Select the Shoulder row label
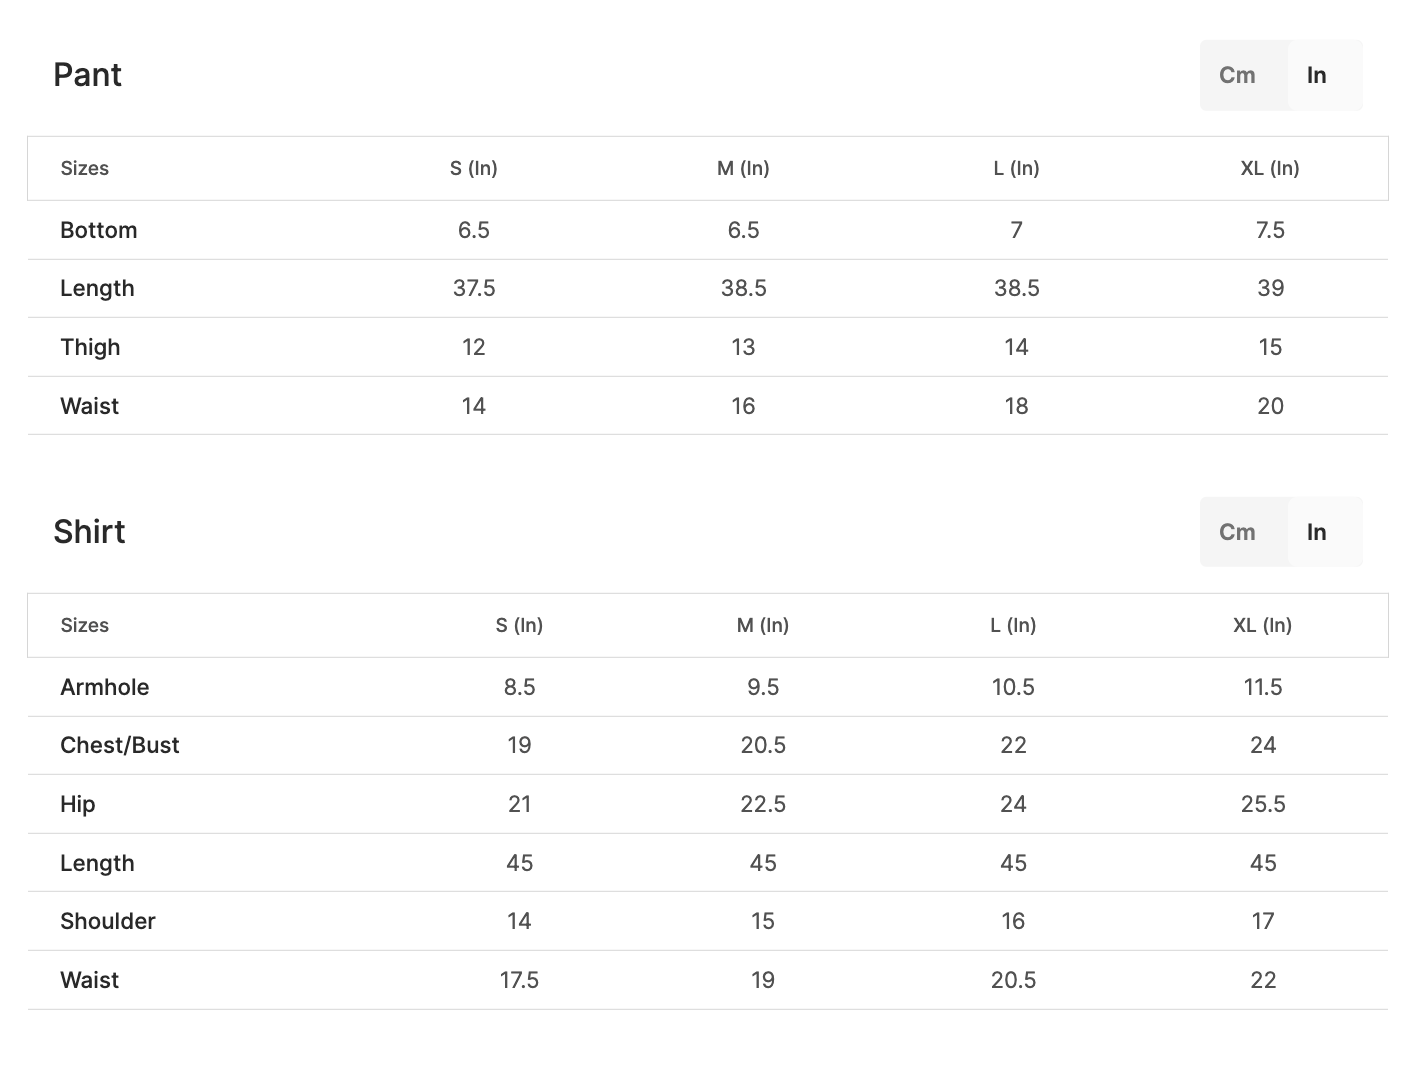This screenshot has width=1418, height=1078. (x=107, y=921)
